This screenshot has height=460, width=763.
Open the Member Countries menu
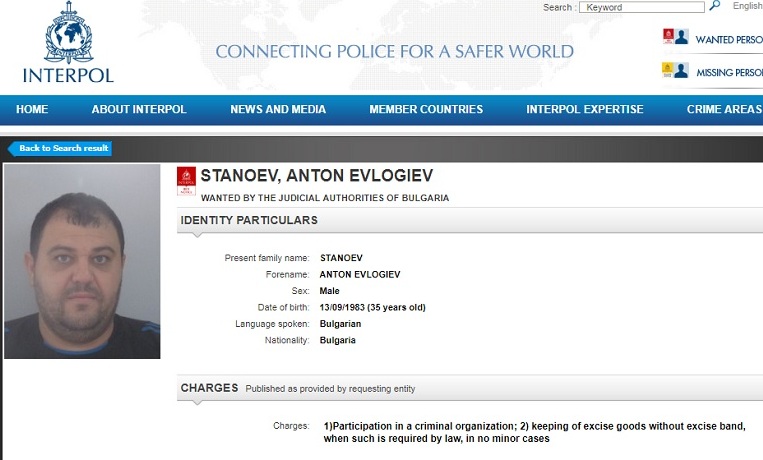pos(426,110)
